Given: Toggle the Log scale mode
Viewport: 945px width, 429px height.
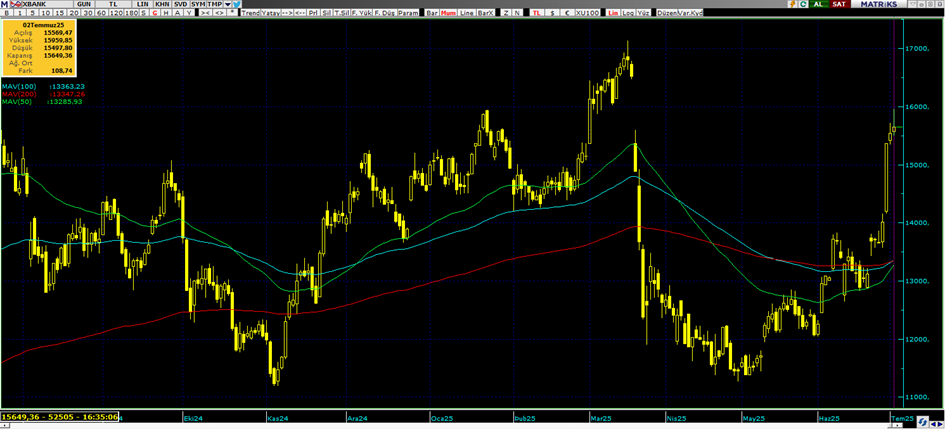Looking at the screenshot, I should click(x=628, y=14).
